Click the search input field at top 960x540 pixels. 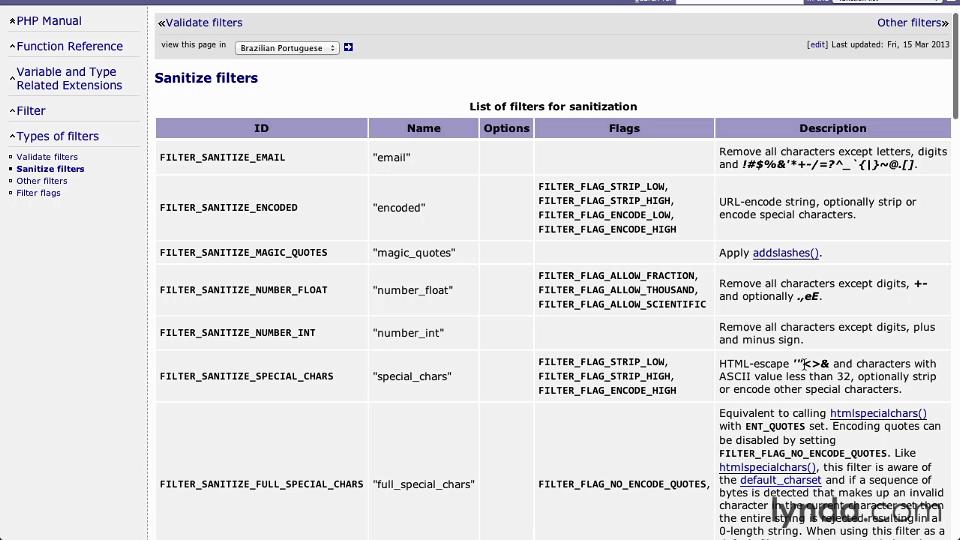740,2
